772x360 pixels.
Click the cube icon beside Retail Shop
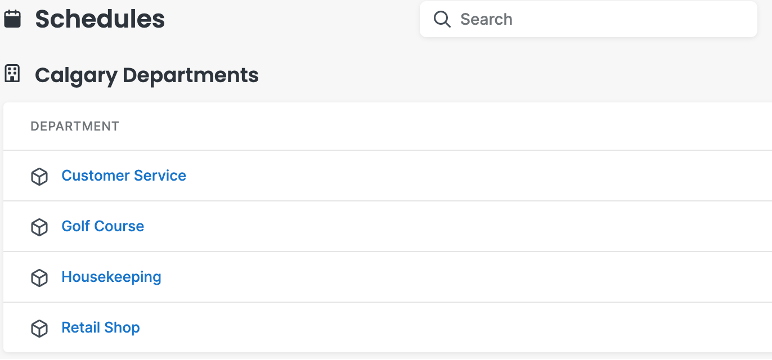click(39, 328)
